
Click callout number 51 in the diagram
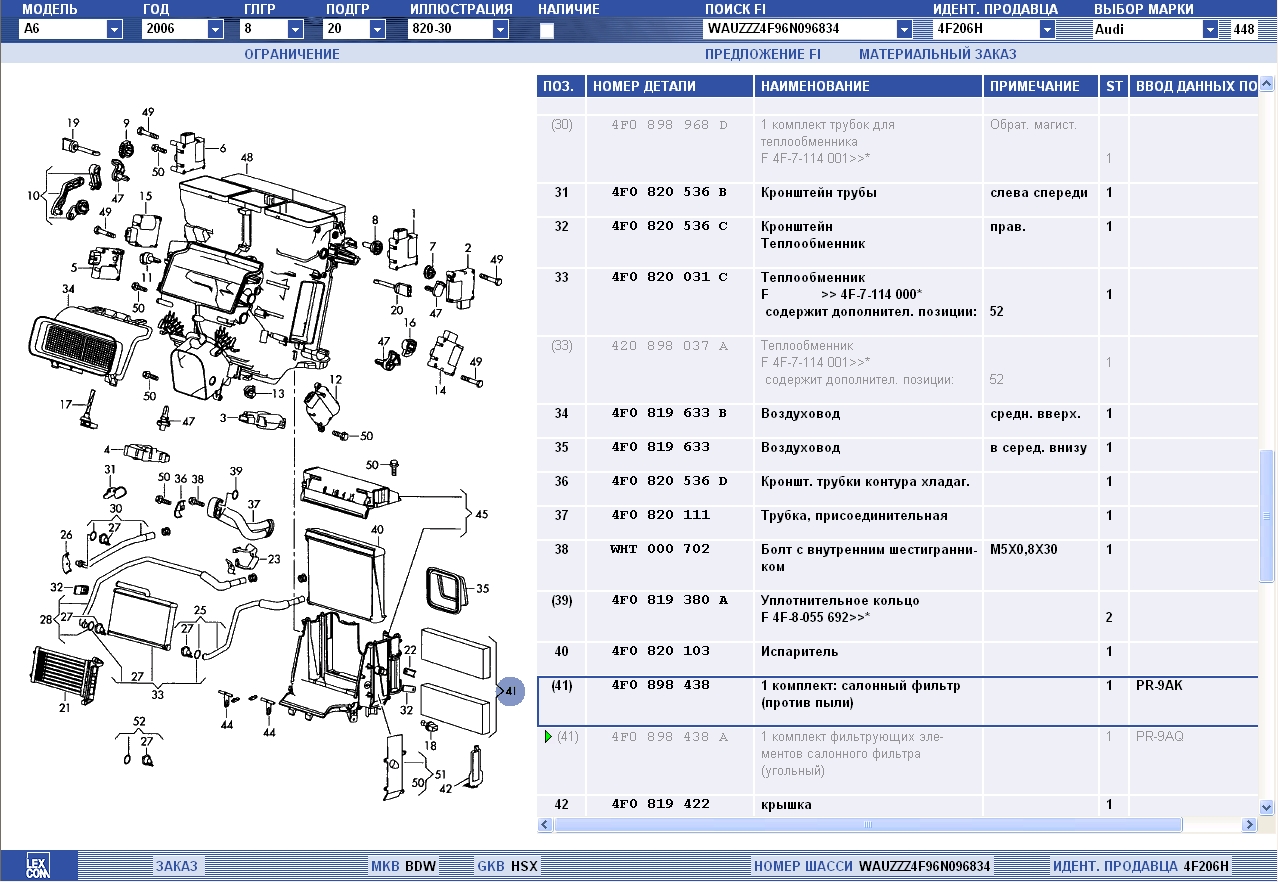pos(441,773)
